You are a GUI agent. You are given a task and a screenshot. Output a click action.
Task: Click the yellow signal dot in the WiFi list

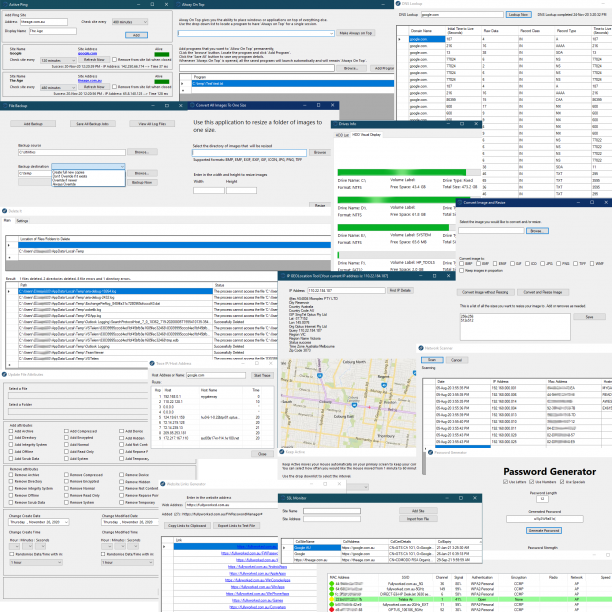click(332, 599)
